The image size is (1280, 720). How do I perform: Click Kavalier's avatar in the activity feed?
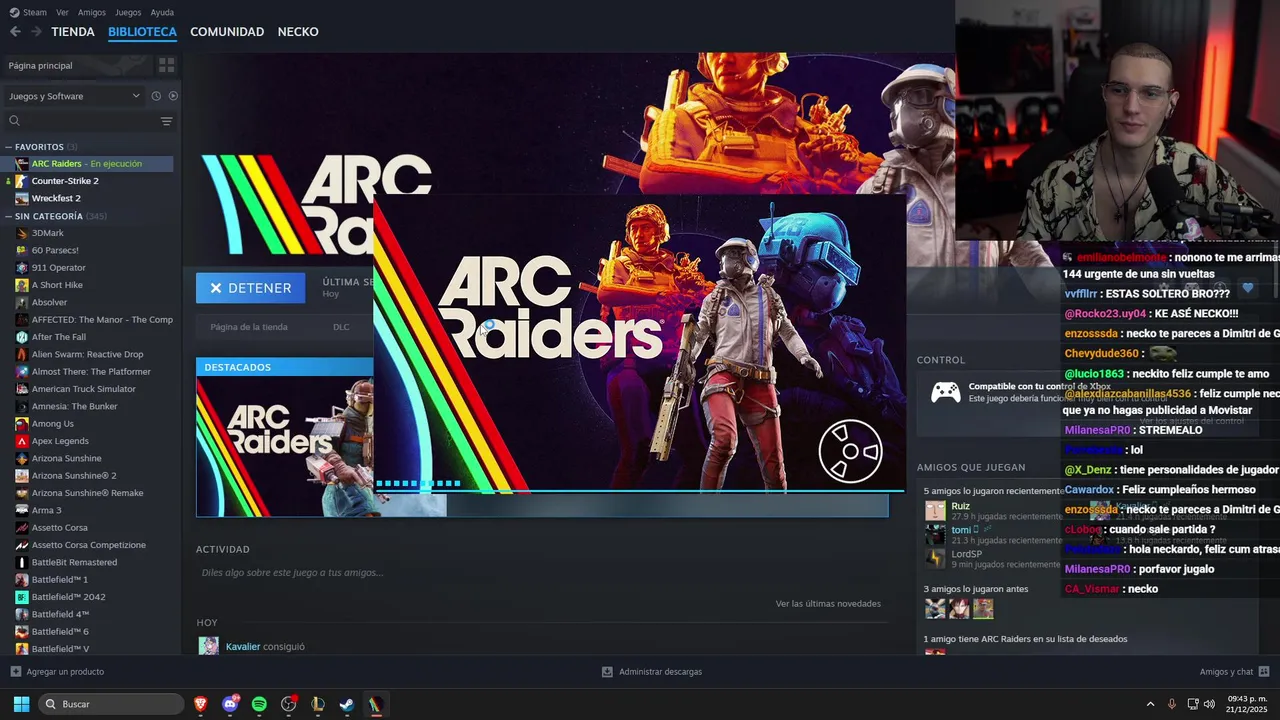209,646
